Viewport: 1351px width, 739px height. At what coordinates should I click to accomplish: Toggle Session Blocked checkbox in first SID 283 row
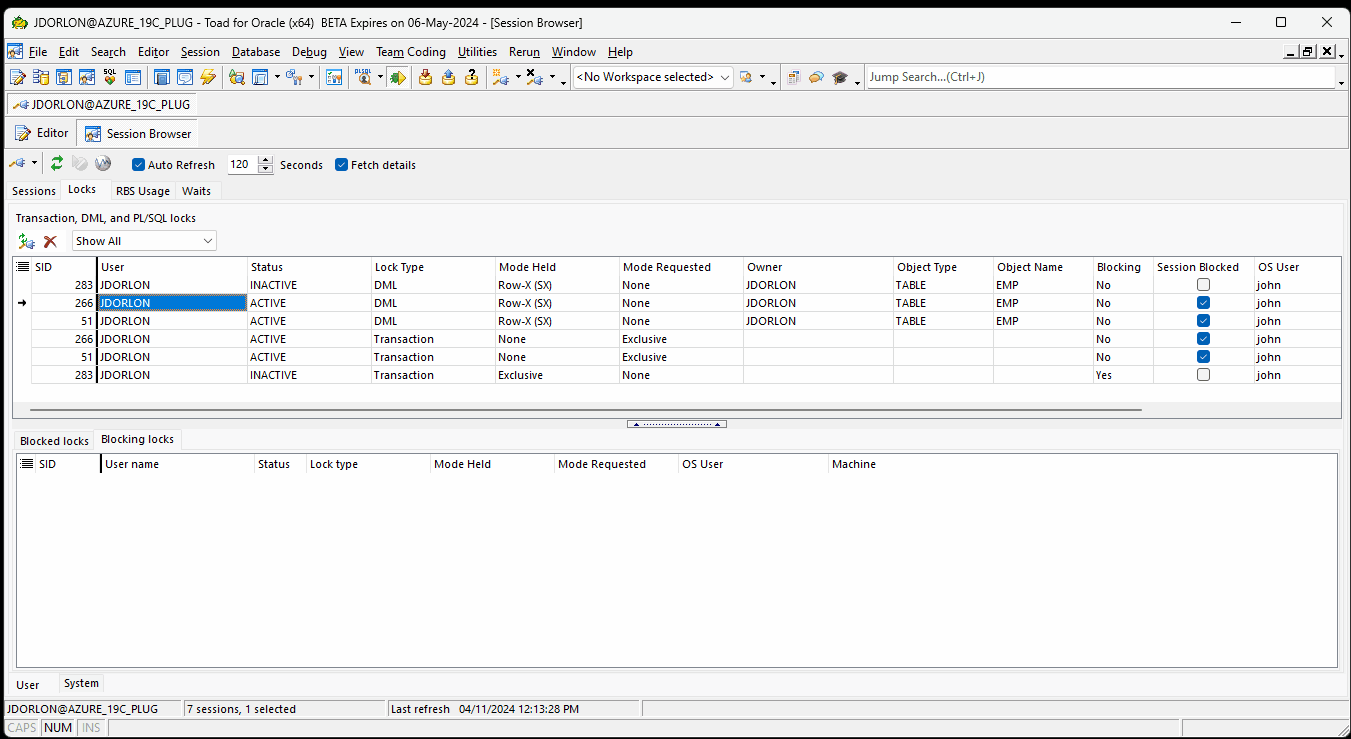[1203, 285]
